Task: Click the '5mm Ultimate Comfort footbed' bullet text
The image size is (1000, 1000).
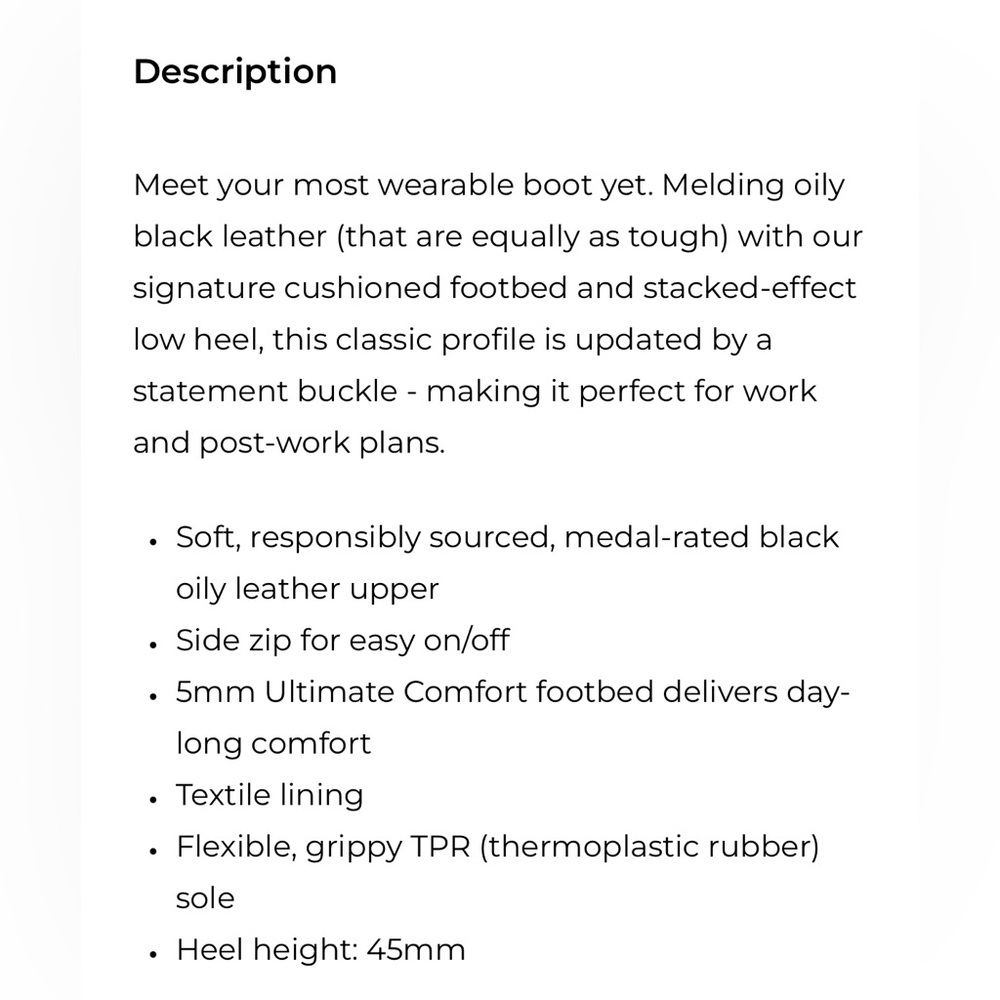Action: [x=415, y=692]
